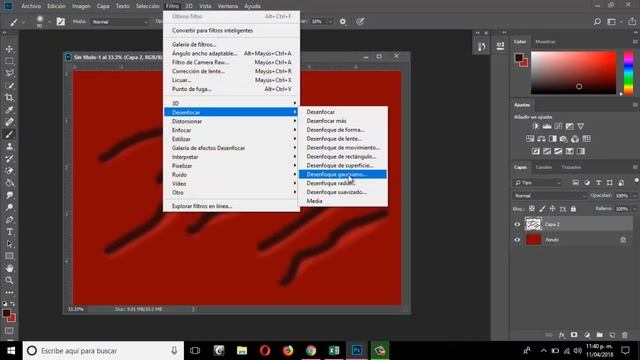The width and height of the screenshot is (640, 360).
Task: Select the Zoom tool in the tools panel
Action: 9,280
